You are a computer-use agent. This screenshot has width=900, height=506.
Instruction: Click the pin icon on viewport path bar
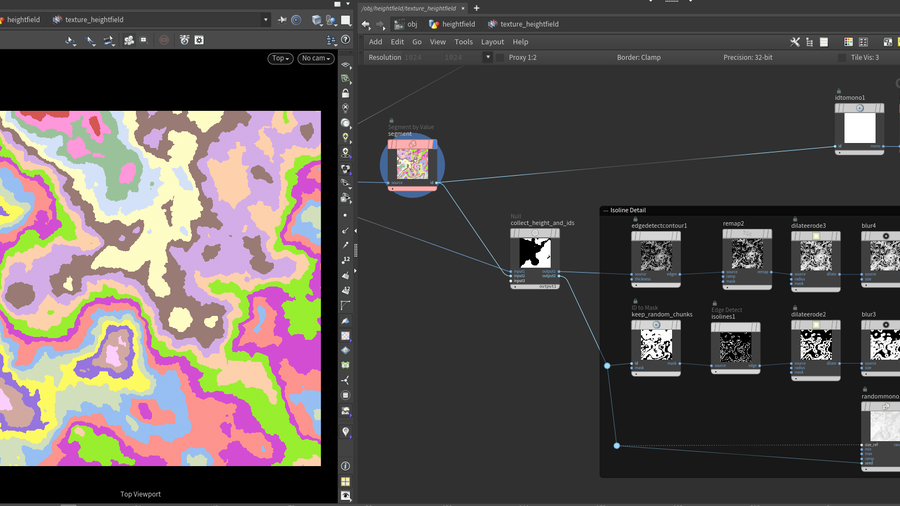[283, 19]
